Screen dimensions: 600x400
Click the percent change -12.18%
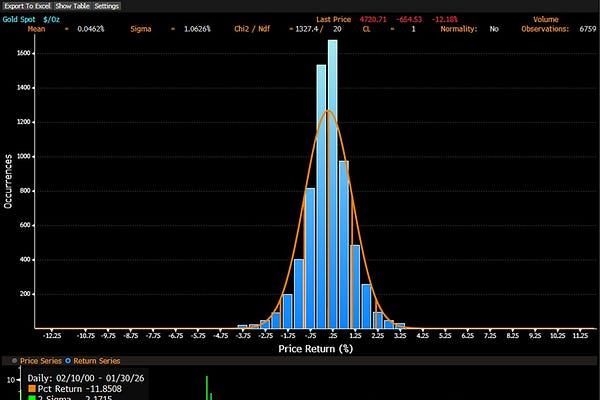coord(445,19)
